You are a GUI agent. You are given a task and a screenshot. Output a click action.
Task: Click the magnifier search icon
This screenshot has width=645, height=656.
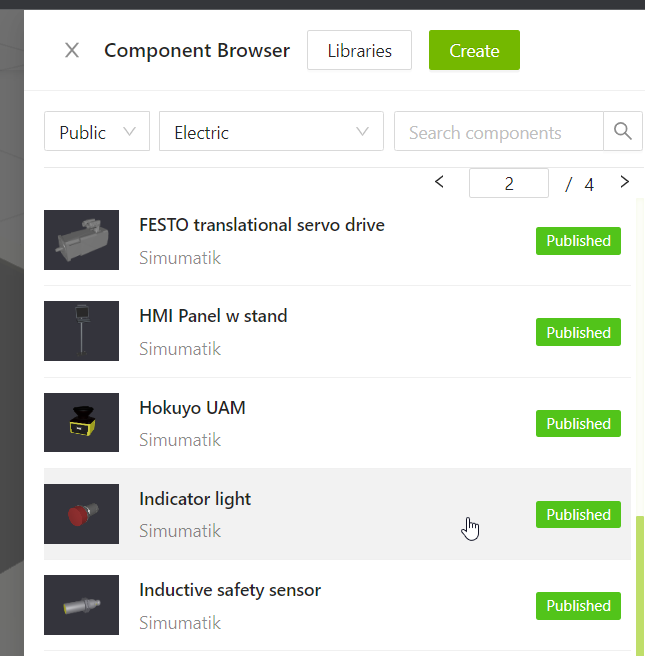[622, 131]
